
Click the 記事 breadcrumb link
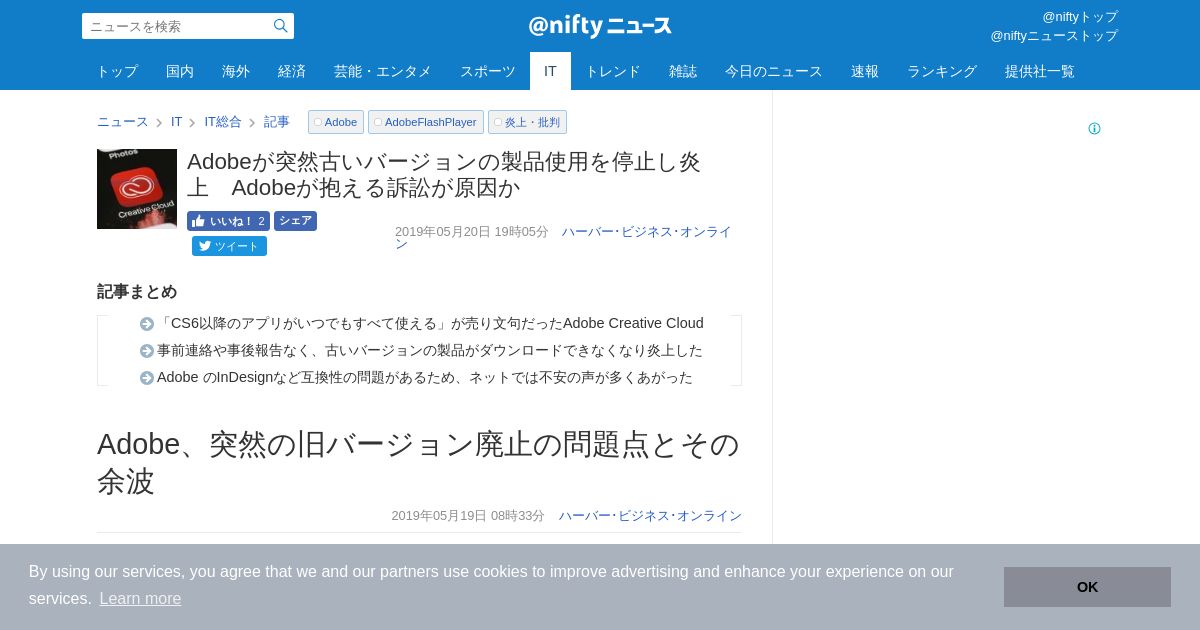pos(277,122)
